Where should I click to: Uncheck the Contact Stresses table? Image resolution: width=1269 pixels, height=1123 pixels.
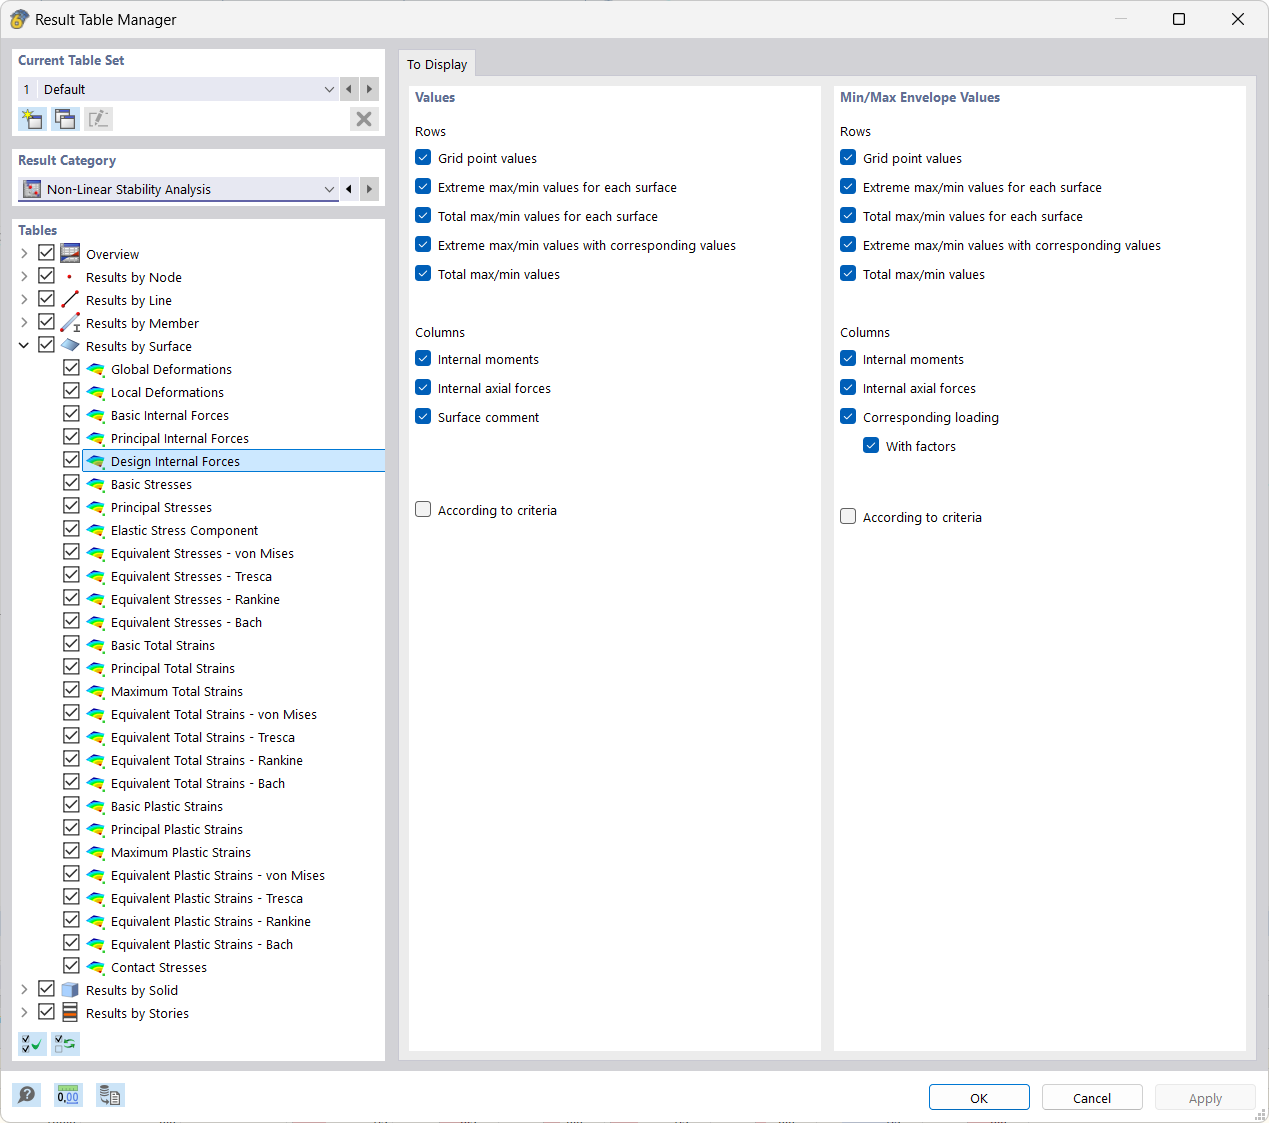pyautogui.click(x=71, y=965)
